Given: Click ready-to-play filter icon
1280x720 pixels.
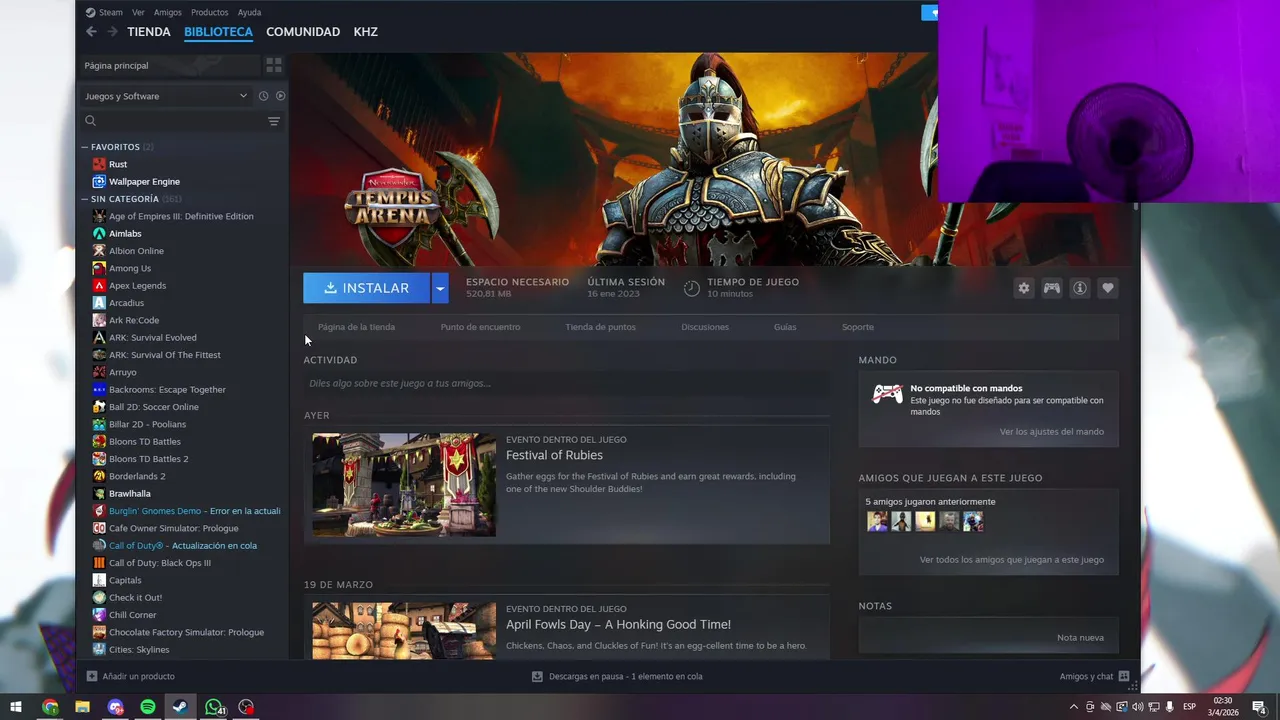Looking at the screenshot, I should click(280, 96).
